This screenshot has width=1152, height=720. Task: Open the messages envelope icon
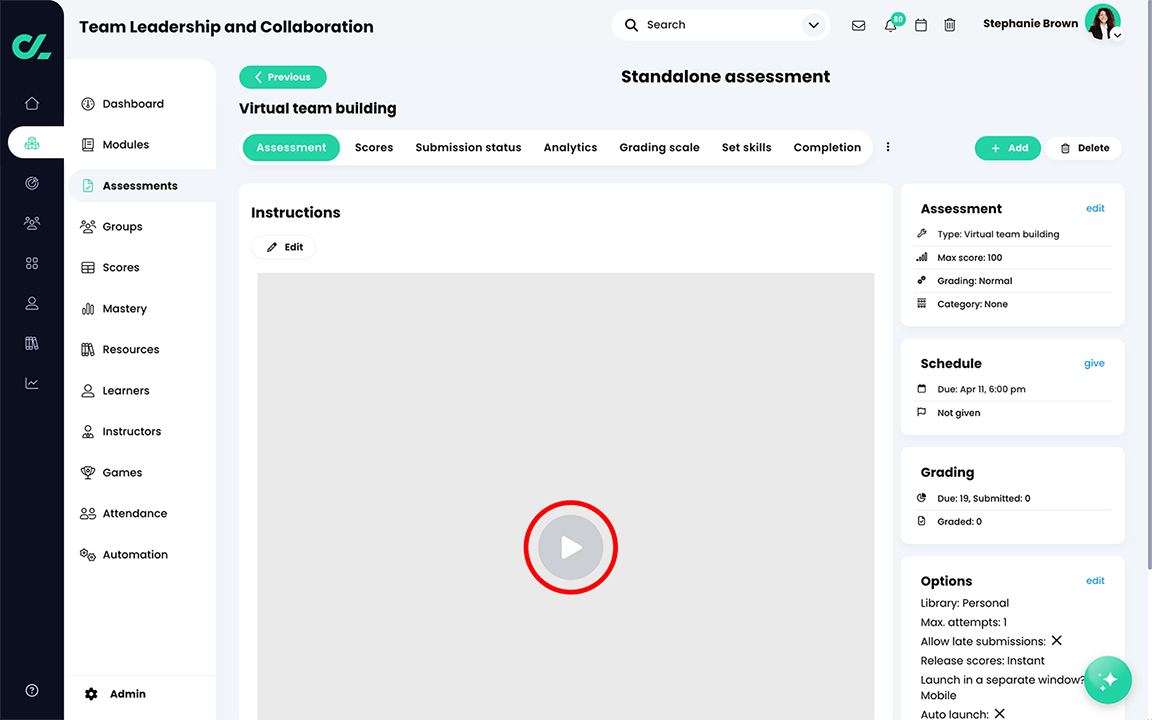pyautogui.click(x=858, y=24)
